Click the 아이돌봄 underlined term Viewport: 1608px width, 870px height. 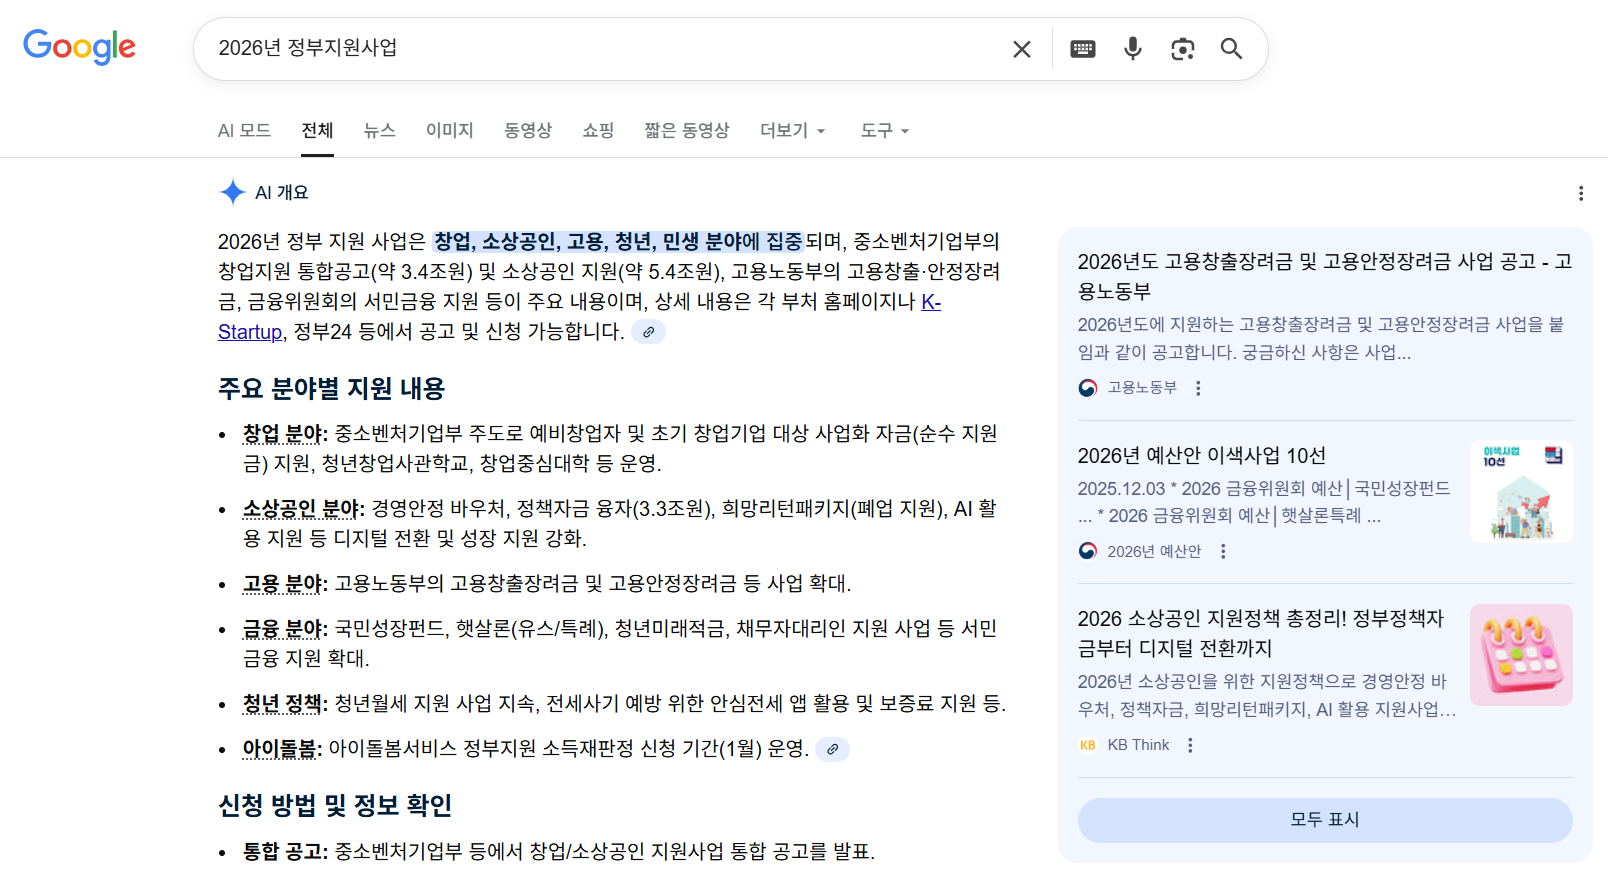click(282, 748)
